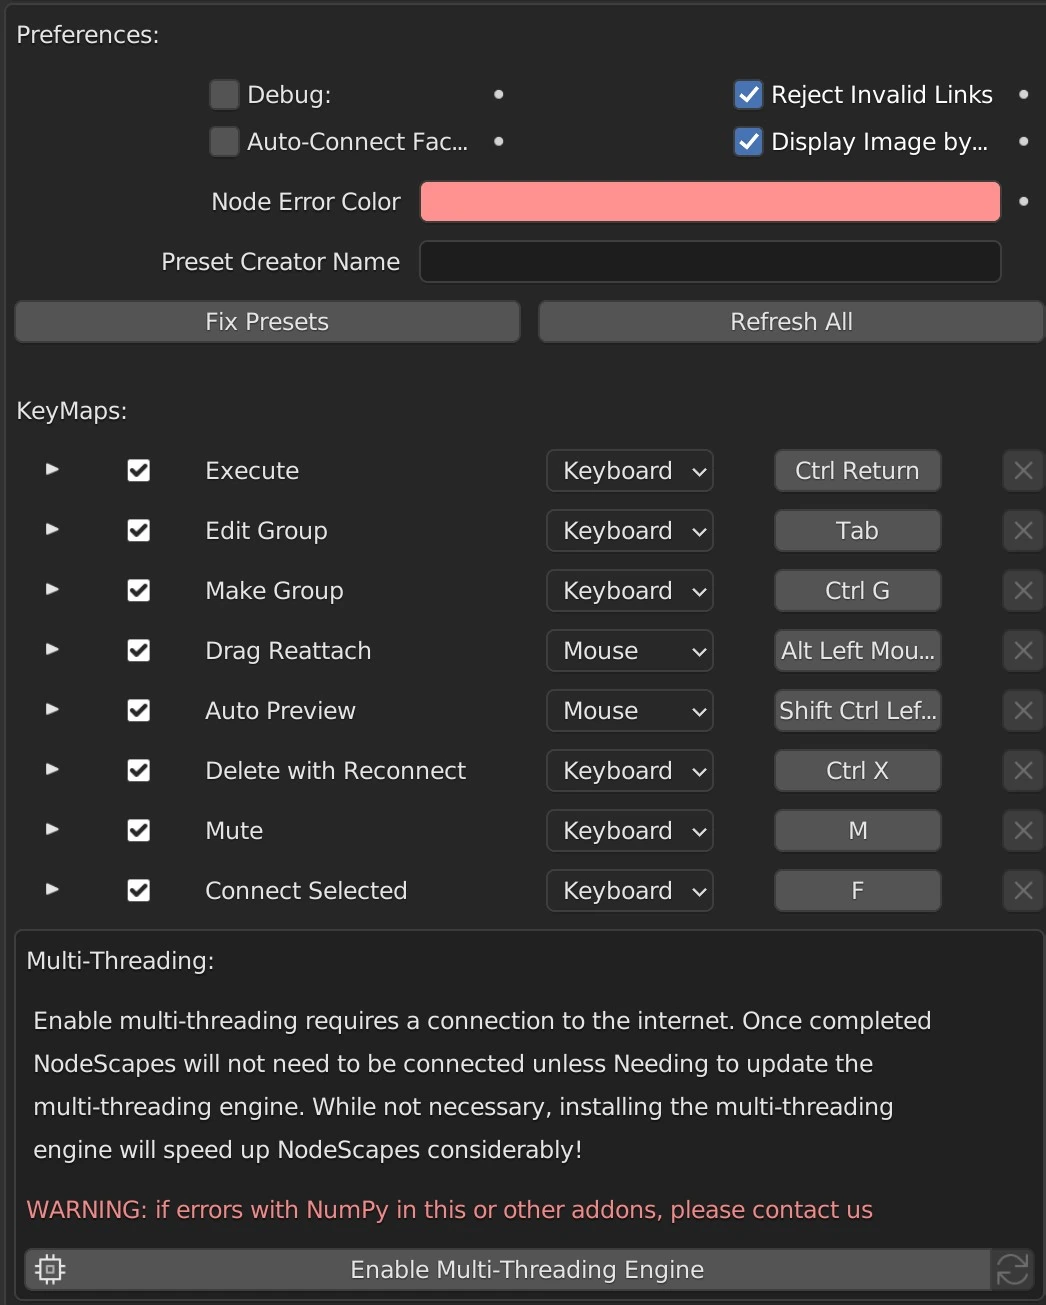
Task: Click the Preset Creator Name text field
Action: (709, 262)
